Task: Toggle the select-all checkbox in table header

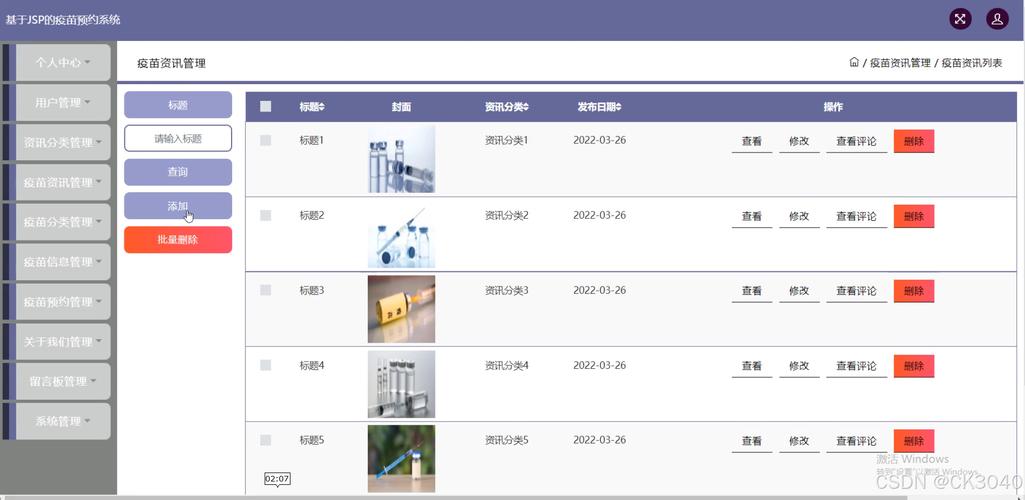Action: pos(265,107)
